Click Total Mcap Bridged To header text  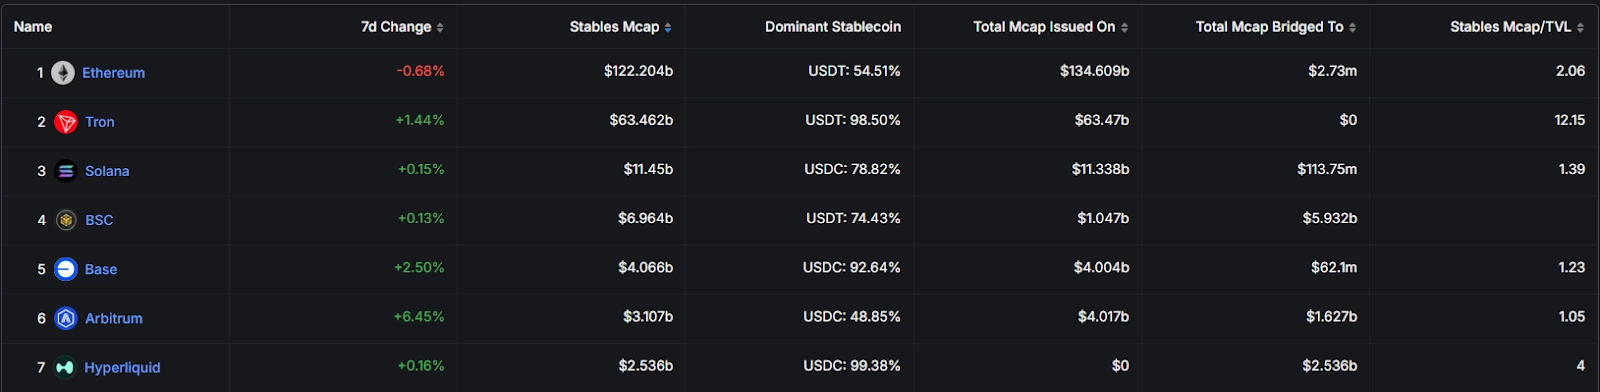[1270, 27]
